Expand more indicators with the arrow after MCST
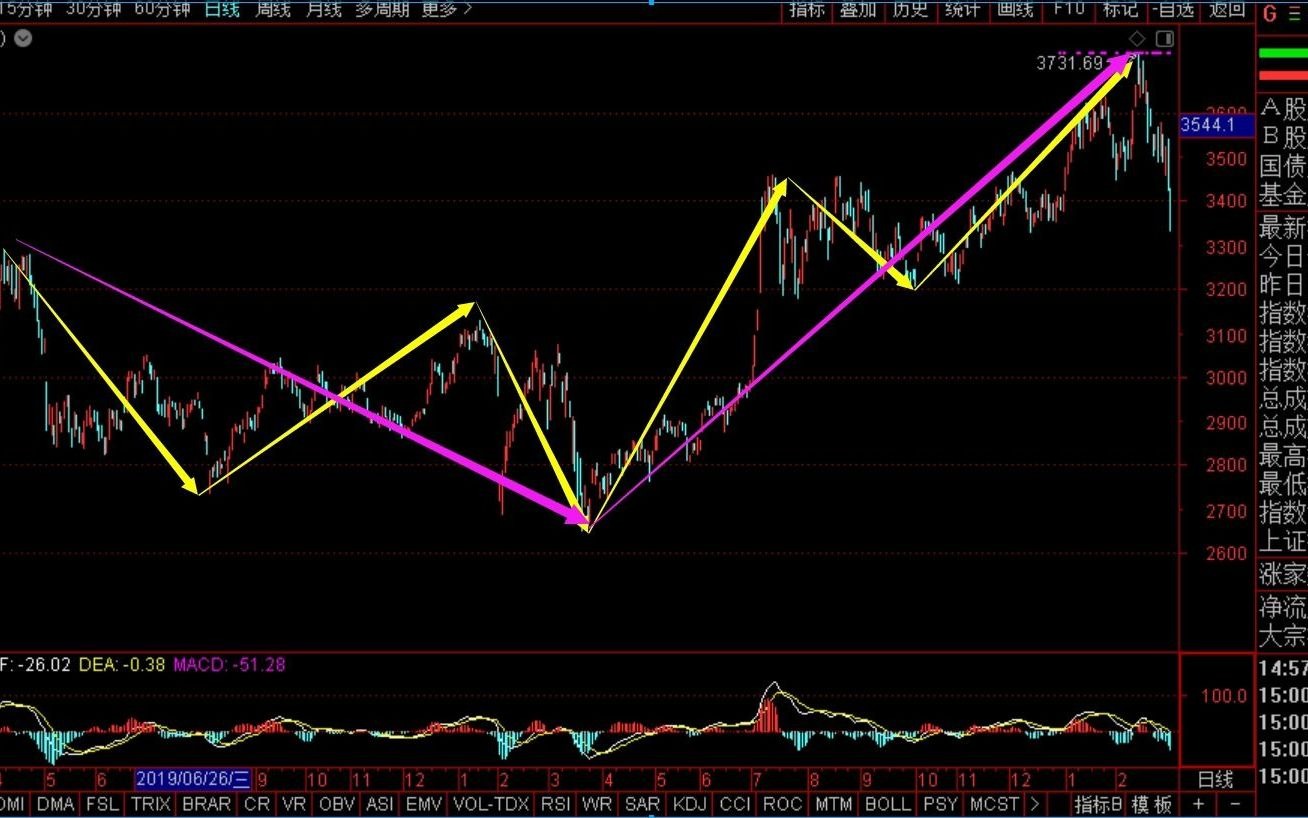1308x818 pixels. click(1034, 804)
